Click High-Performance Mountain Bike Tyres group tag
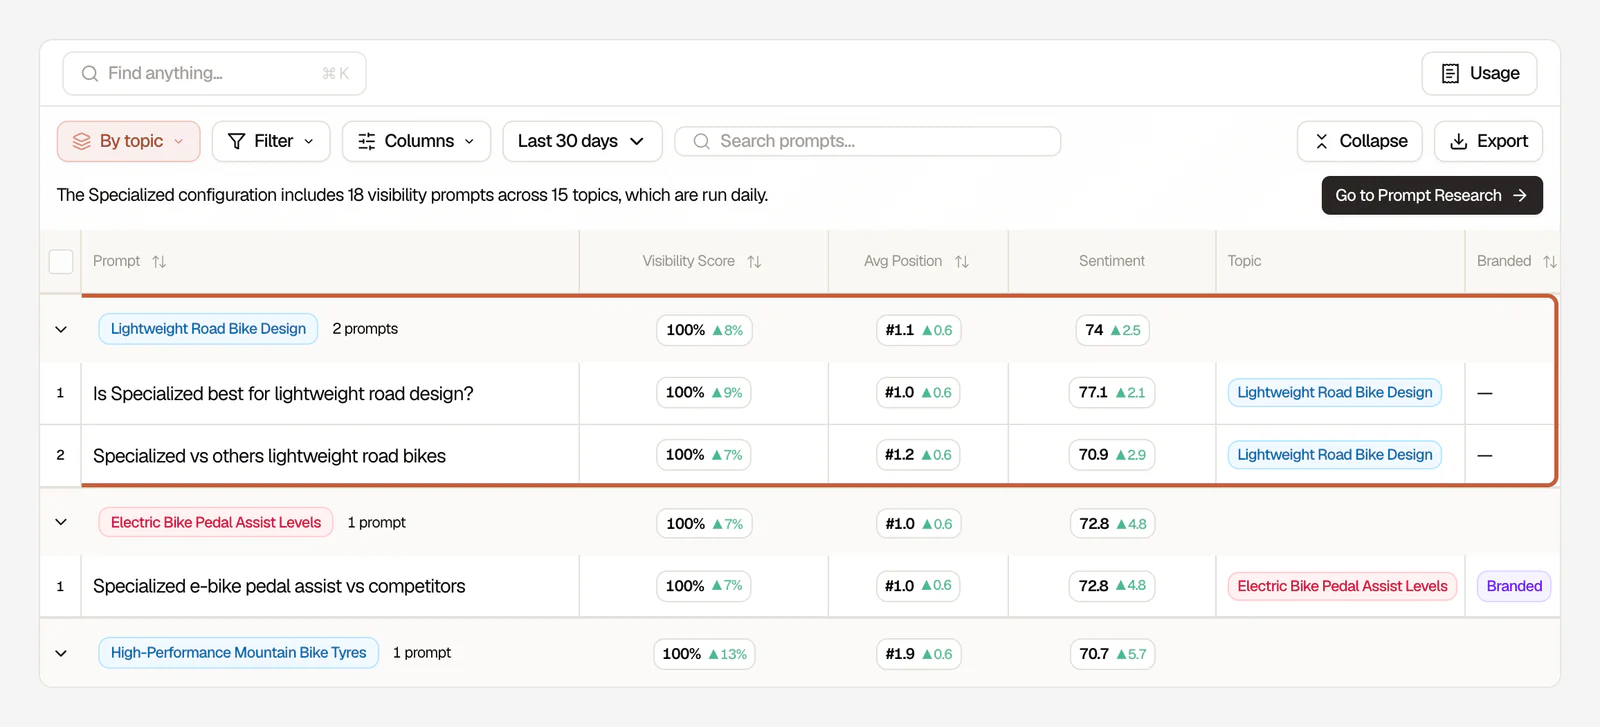The image size is (1600, 727). pos(238,653)
